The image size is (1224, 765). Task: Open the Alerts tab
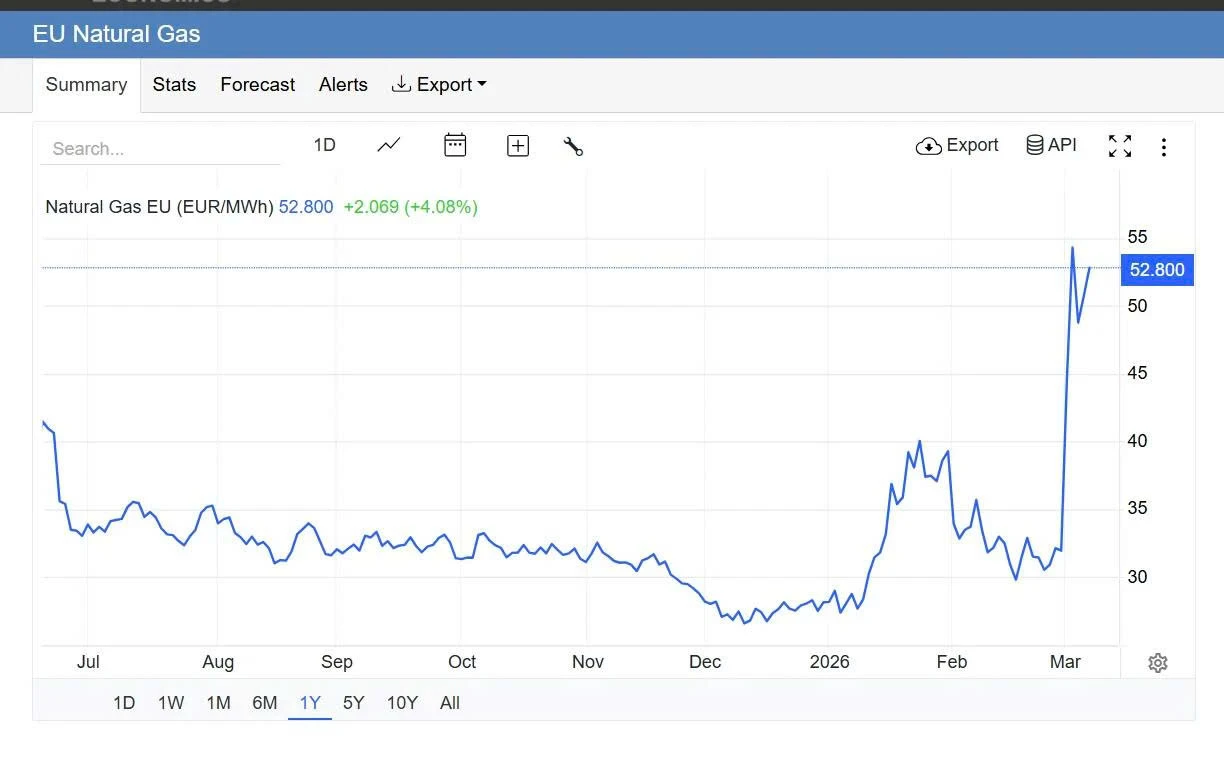(343, 85)
